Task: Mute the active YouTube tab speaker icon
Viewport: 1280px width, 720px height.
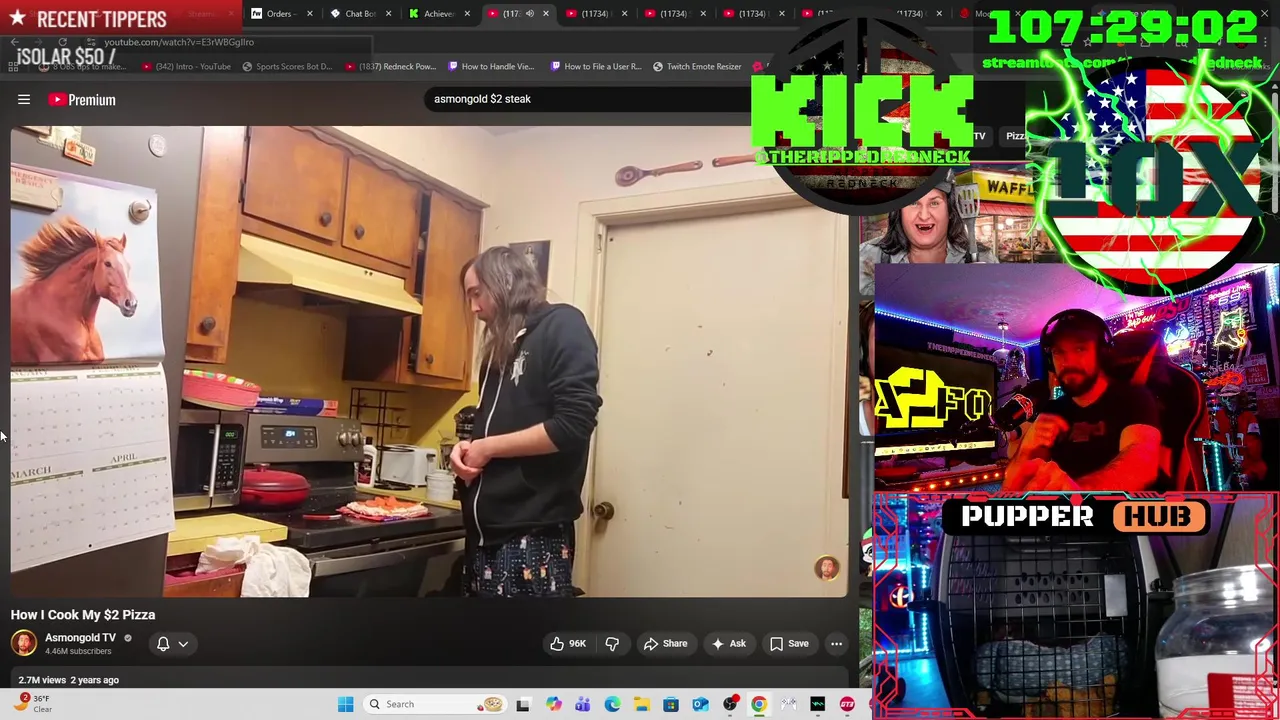Action: [530, 13]
